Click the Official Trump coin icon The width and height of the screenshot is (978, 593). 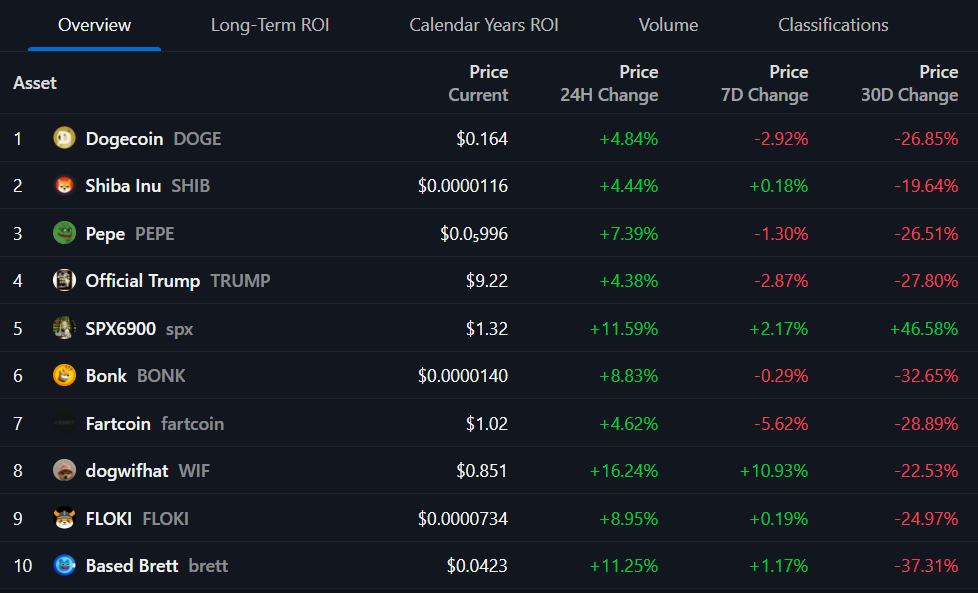coord(64,281)
